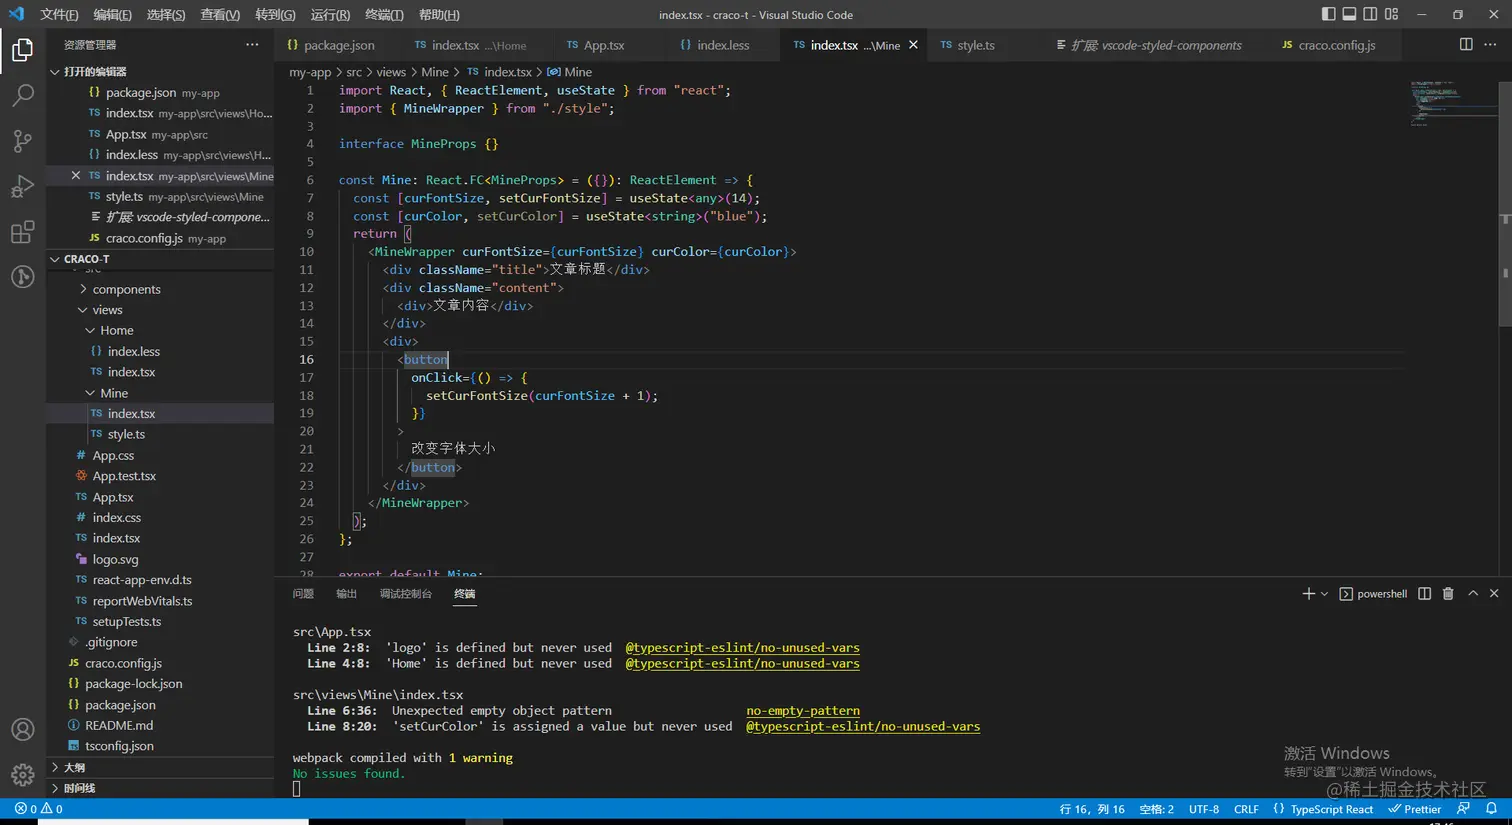Open Run and Debug view
Screen dimensions: 1512x825
[x=22, y=187]
